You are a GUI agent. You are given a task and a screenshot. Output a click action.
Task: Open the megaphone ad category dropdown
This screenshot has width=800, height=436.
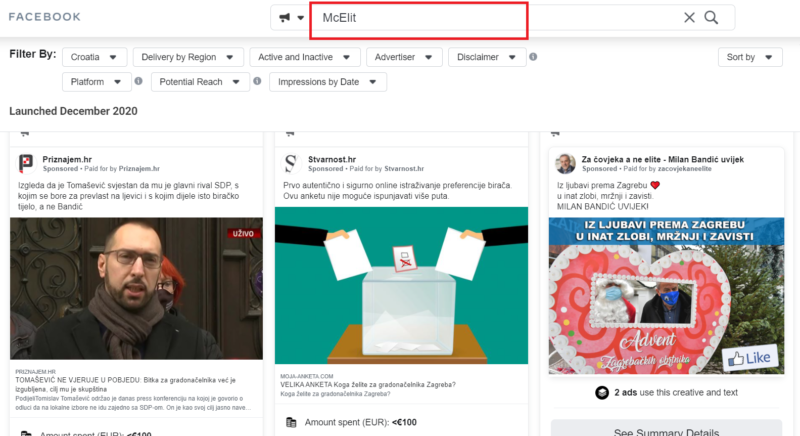291,18
